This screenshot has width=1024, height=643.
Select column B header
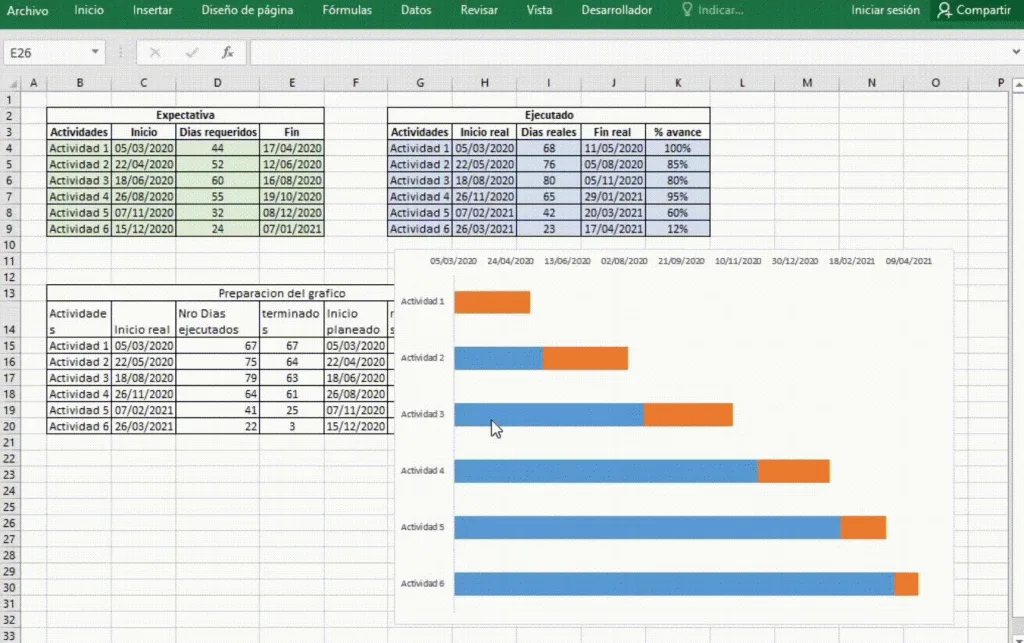[79, 83]
